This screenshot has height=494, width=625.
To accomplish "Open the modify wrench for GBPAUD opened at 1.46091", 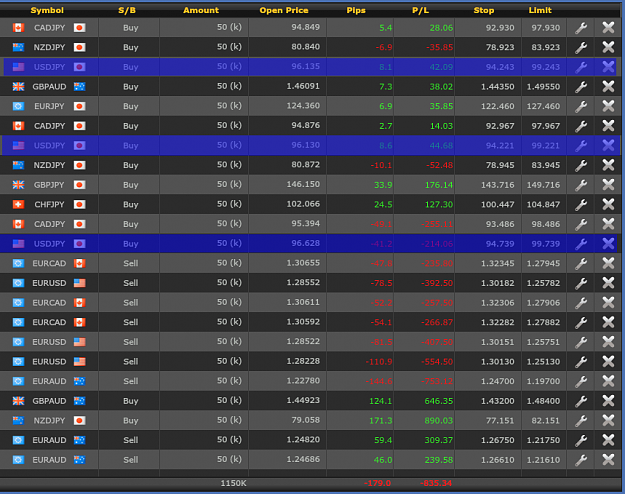I will (x=581, y=87).
